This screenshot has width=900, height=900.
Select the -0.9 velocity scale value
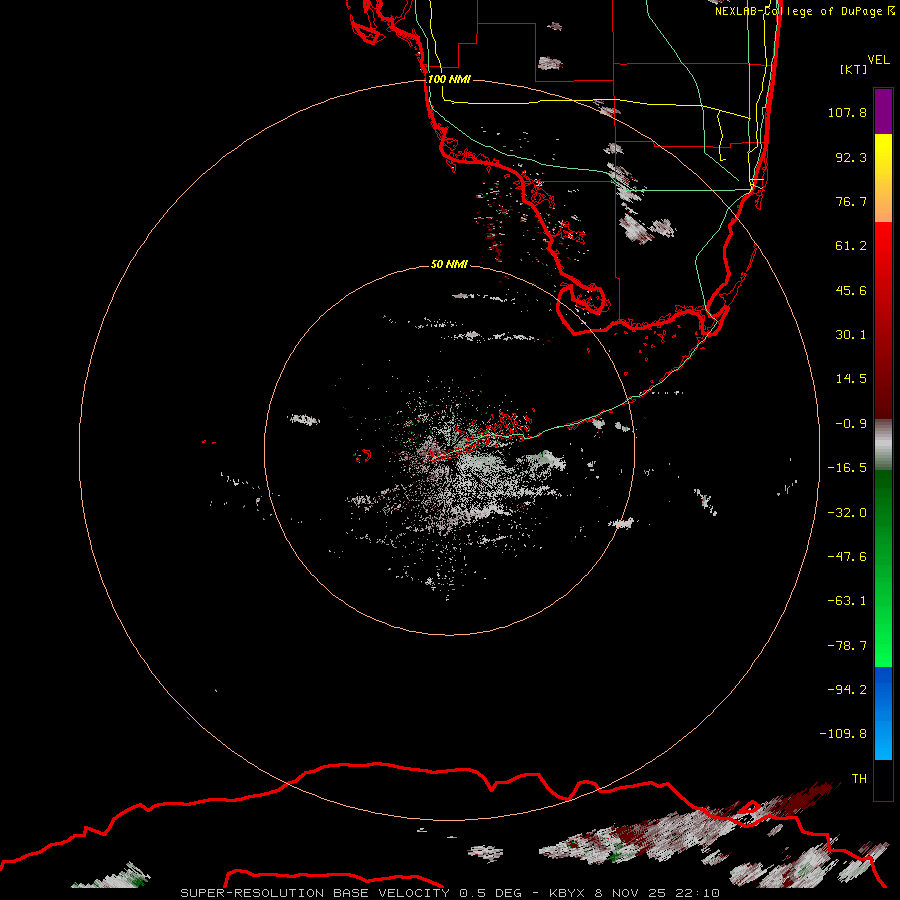[851, 424]
